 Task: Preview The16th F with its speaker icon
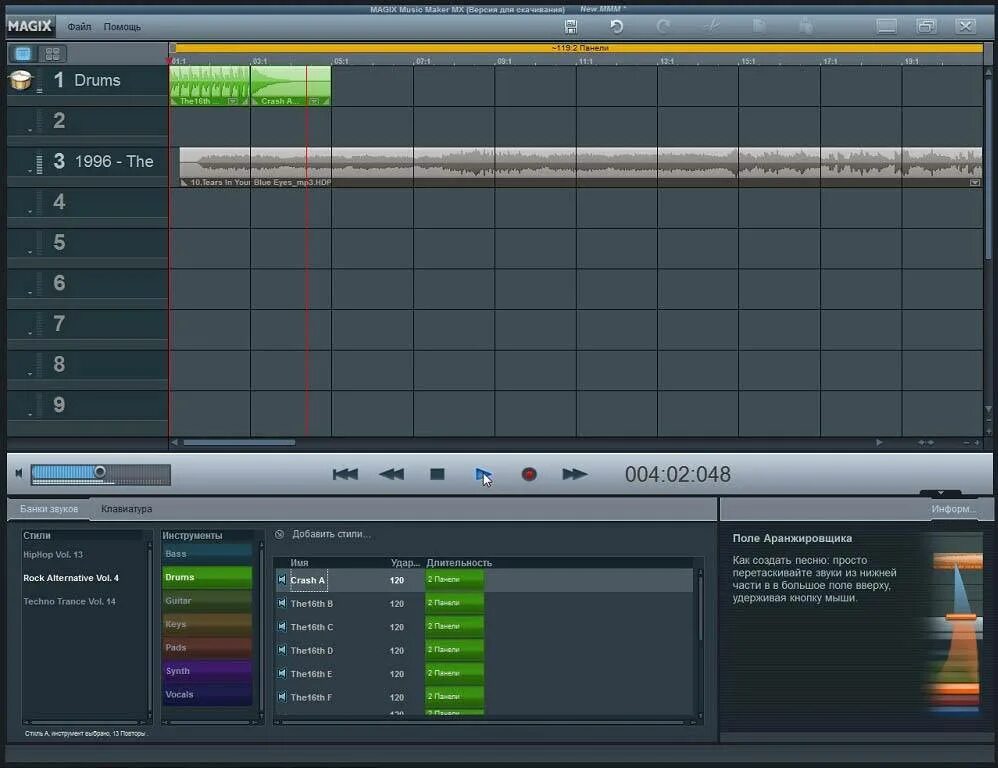[x=282, y=697]
